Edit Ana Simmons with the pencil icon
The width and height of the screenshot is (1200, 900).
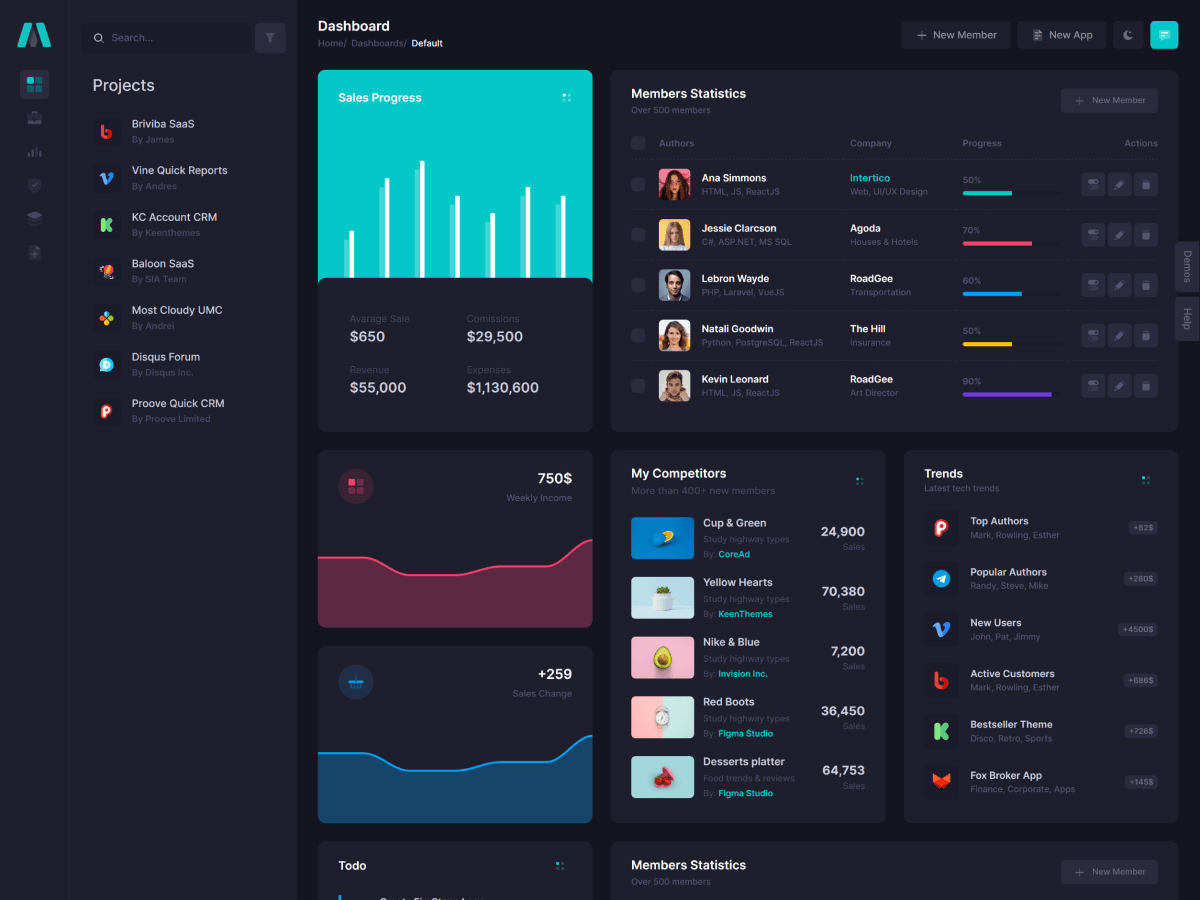1119,184
